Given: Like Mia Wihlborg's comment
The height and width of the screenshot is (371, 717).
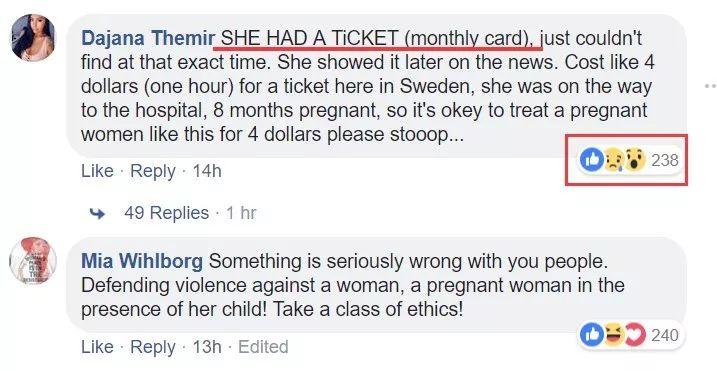Looking at the screenshot, I should 97,347.
